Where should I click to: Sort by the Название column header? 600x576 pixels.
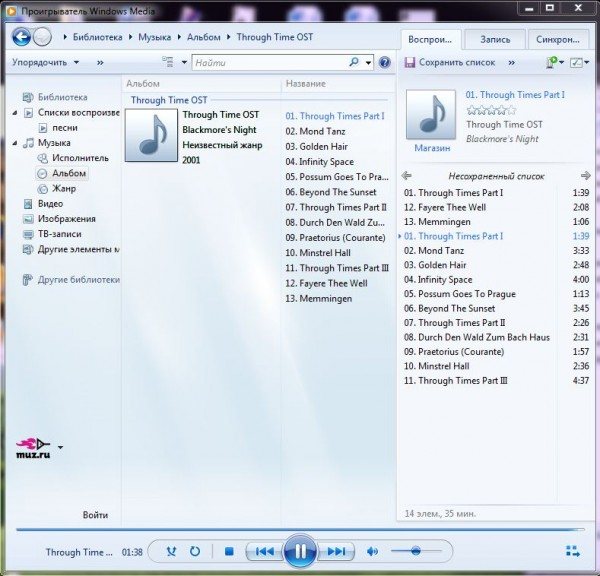click(x=306, y=84)
